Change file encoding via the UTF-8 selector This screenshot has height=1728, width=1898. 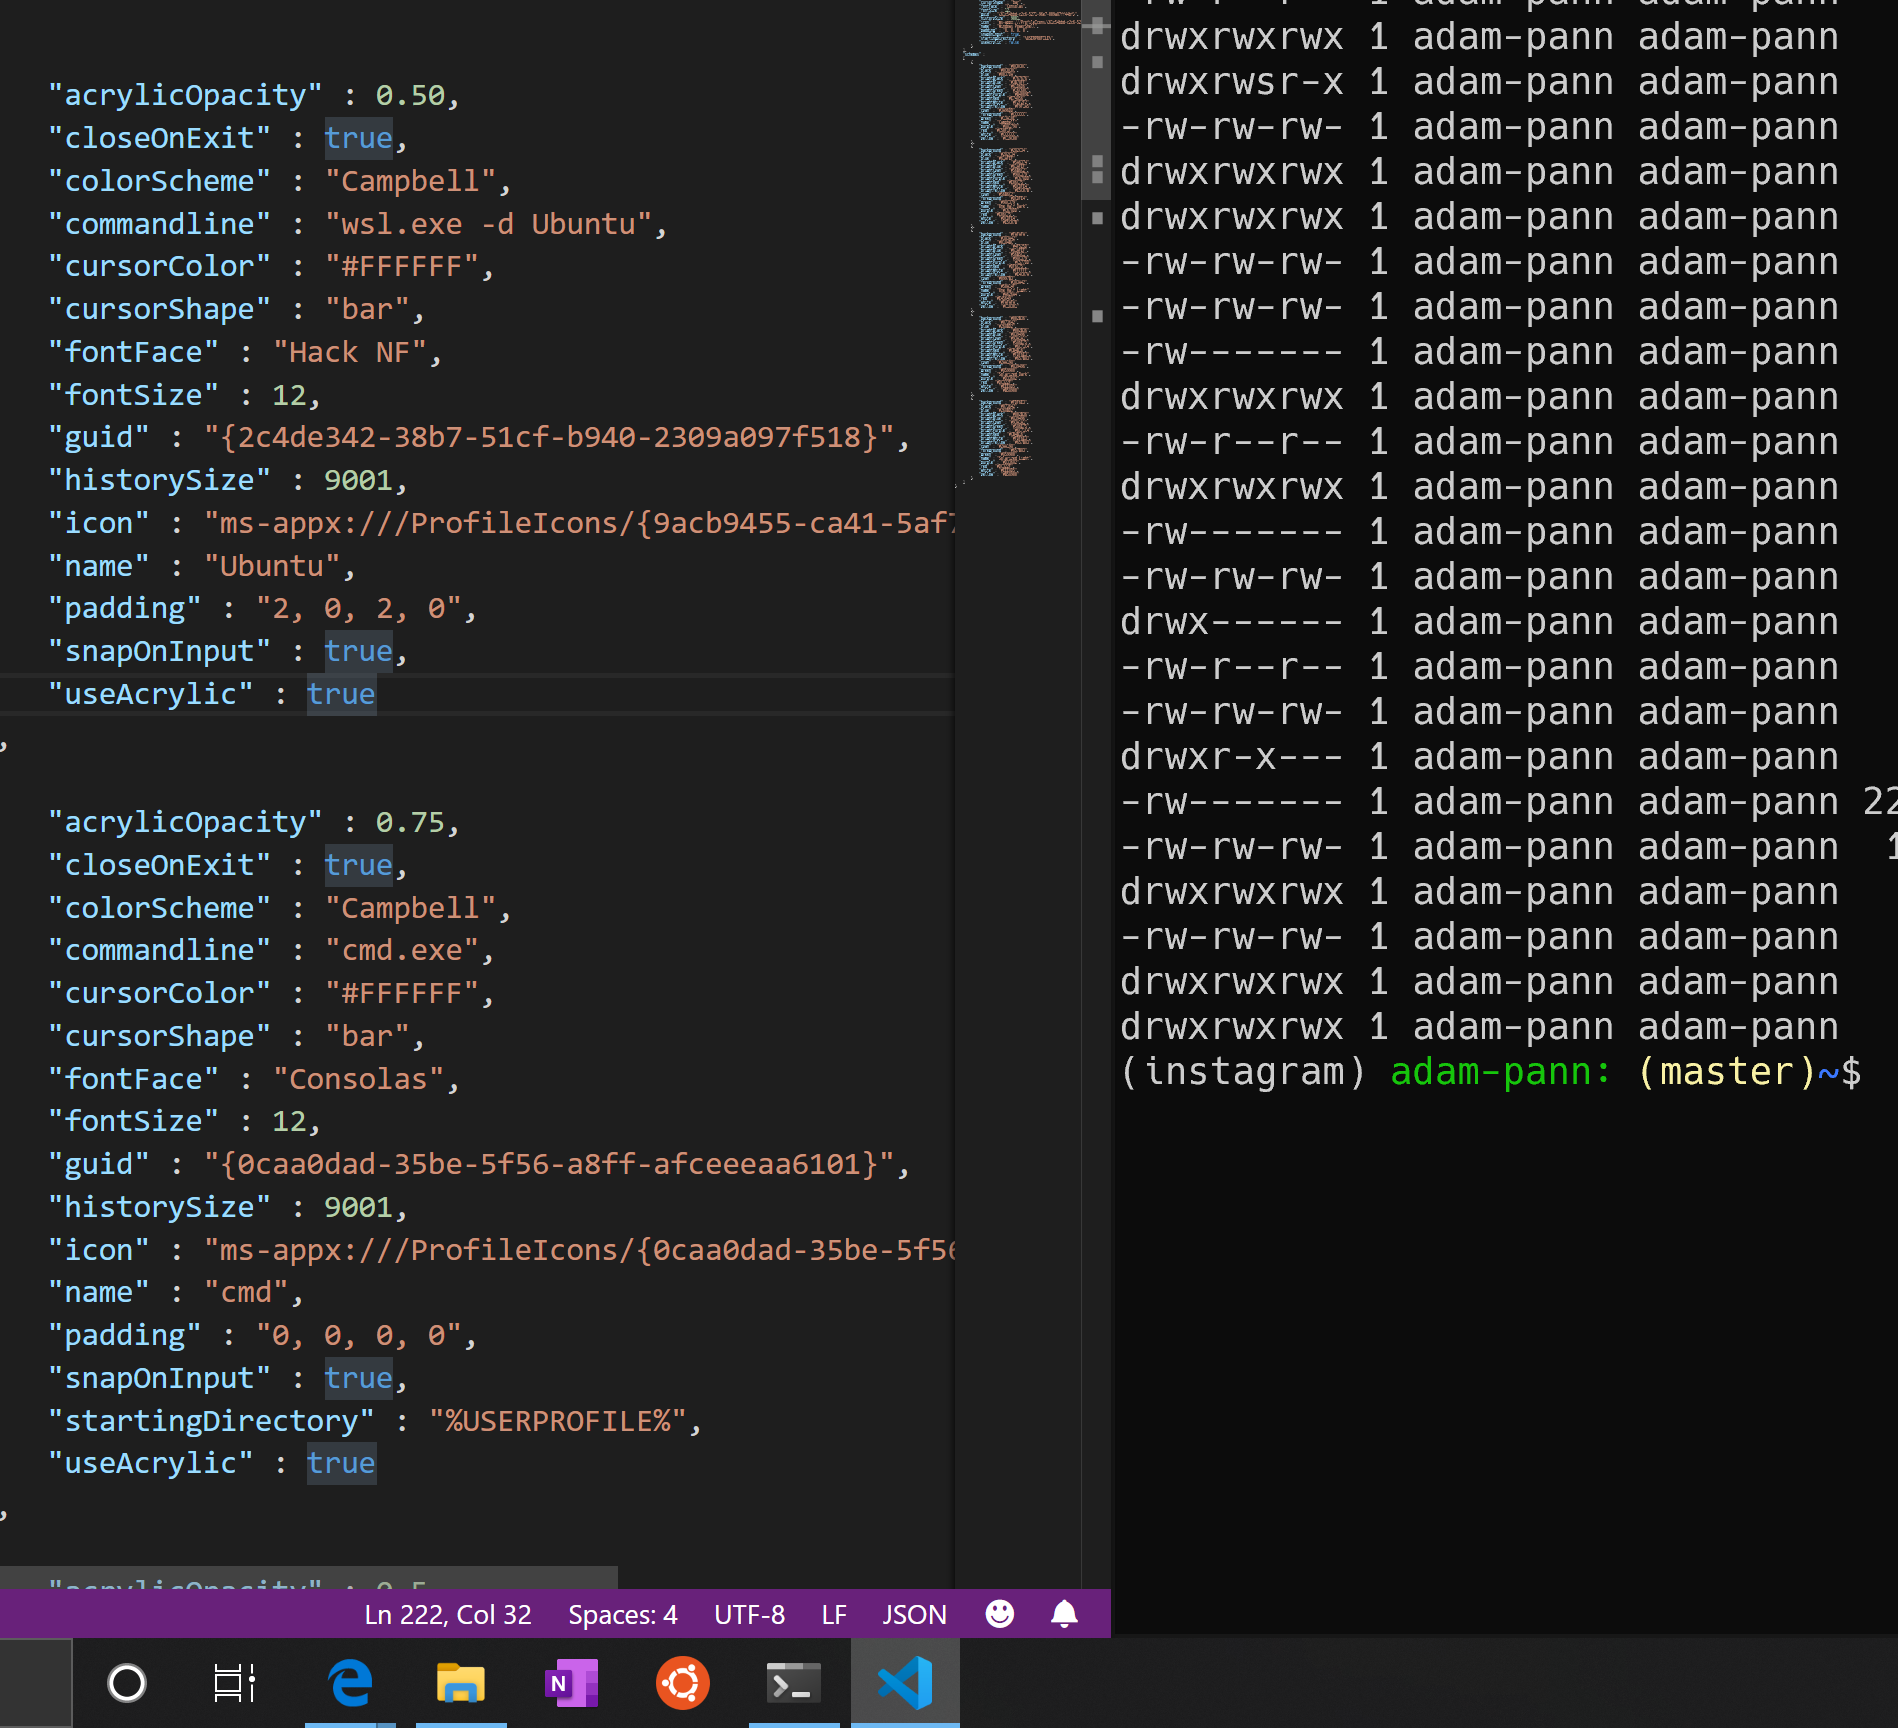coord(749,1613)
